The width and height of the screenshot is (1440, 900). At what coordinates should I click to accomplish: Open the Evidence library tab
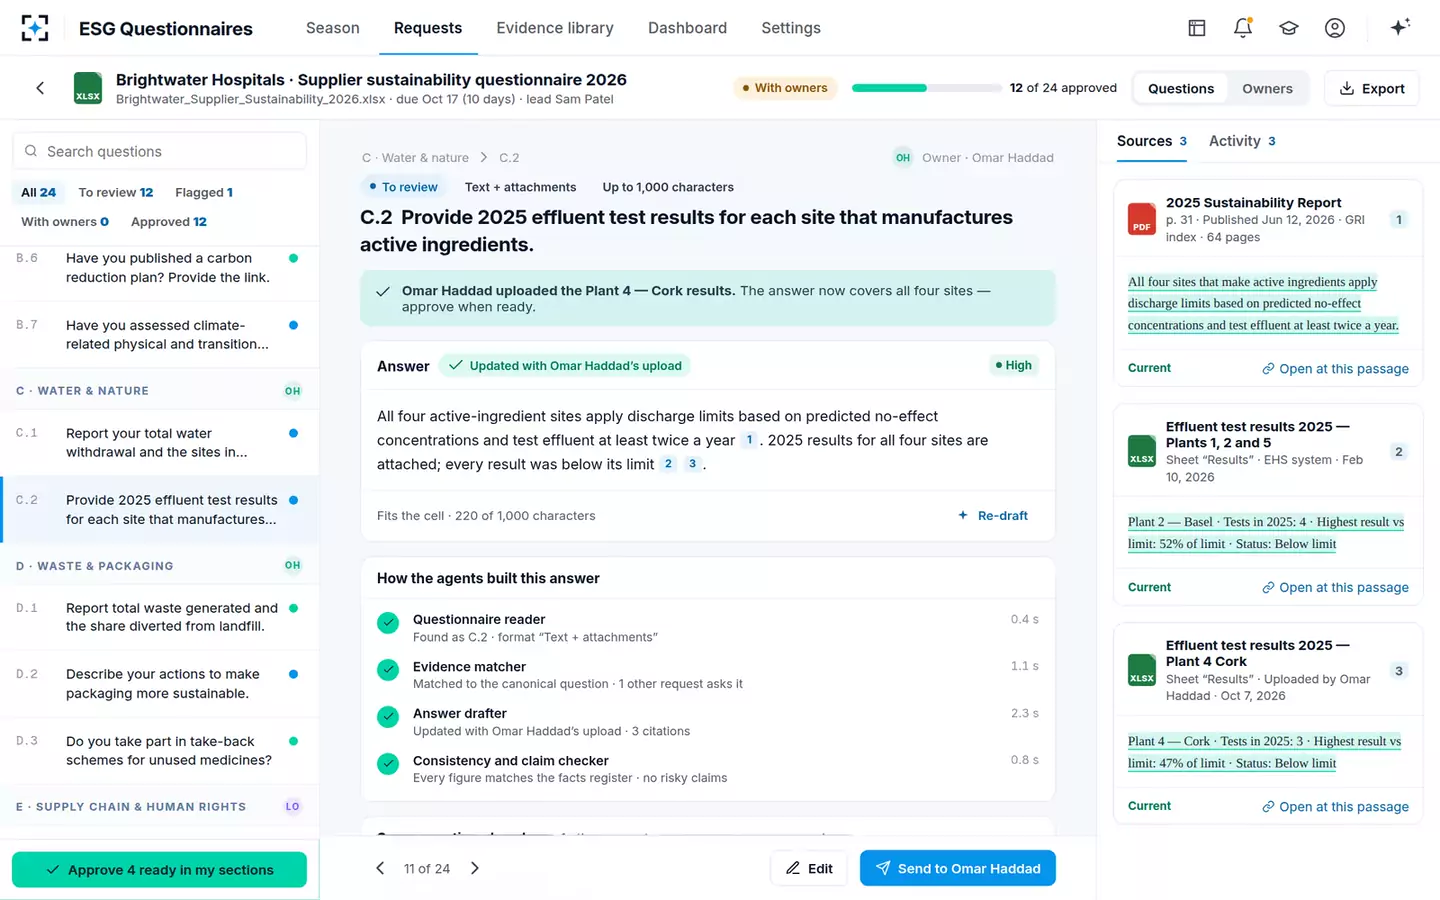coord(555,28)
